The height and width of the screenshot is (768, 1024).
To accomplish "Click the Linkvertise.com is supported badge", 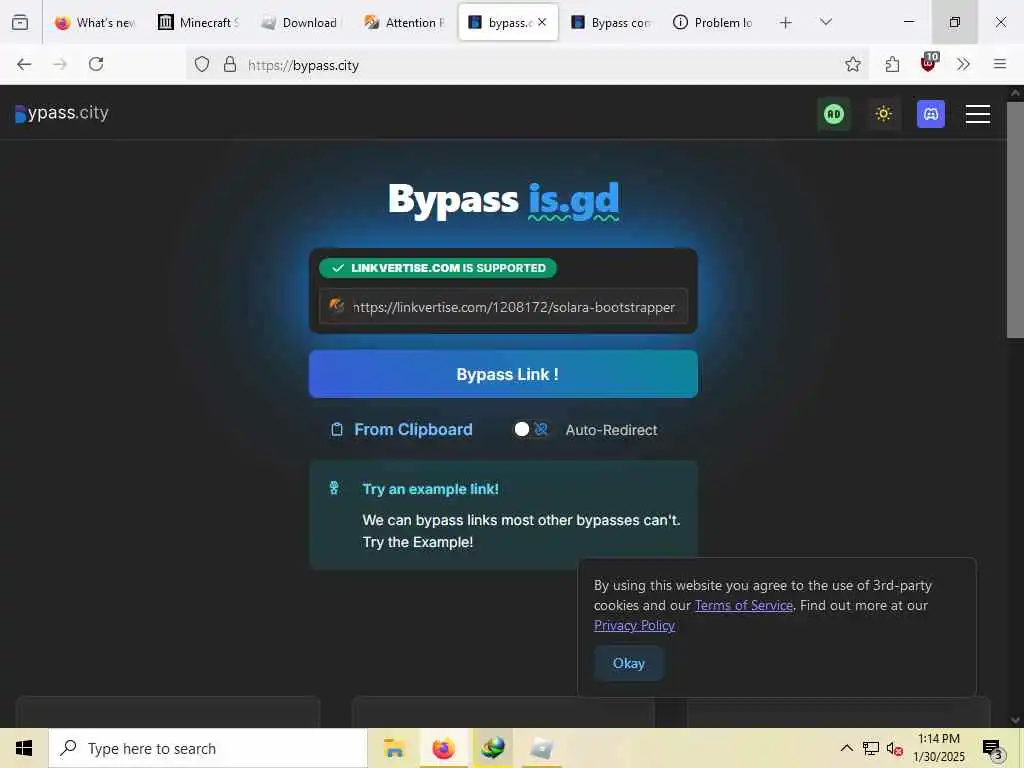I will click(x=438, y=268).
